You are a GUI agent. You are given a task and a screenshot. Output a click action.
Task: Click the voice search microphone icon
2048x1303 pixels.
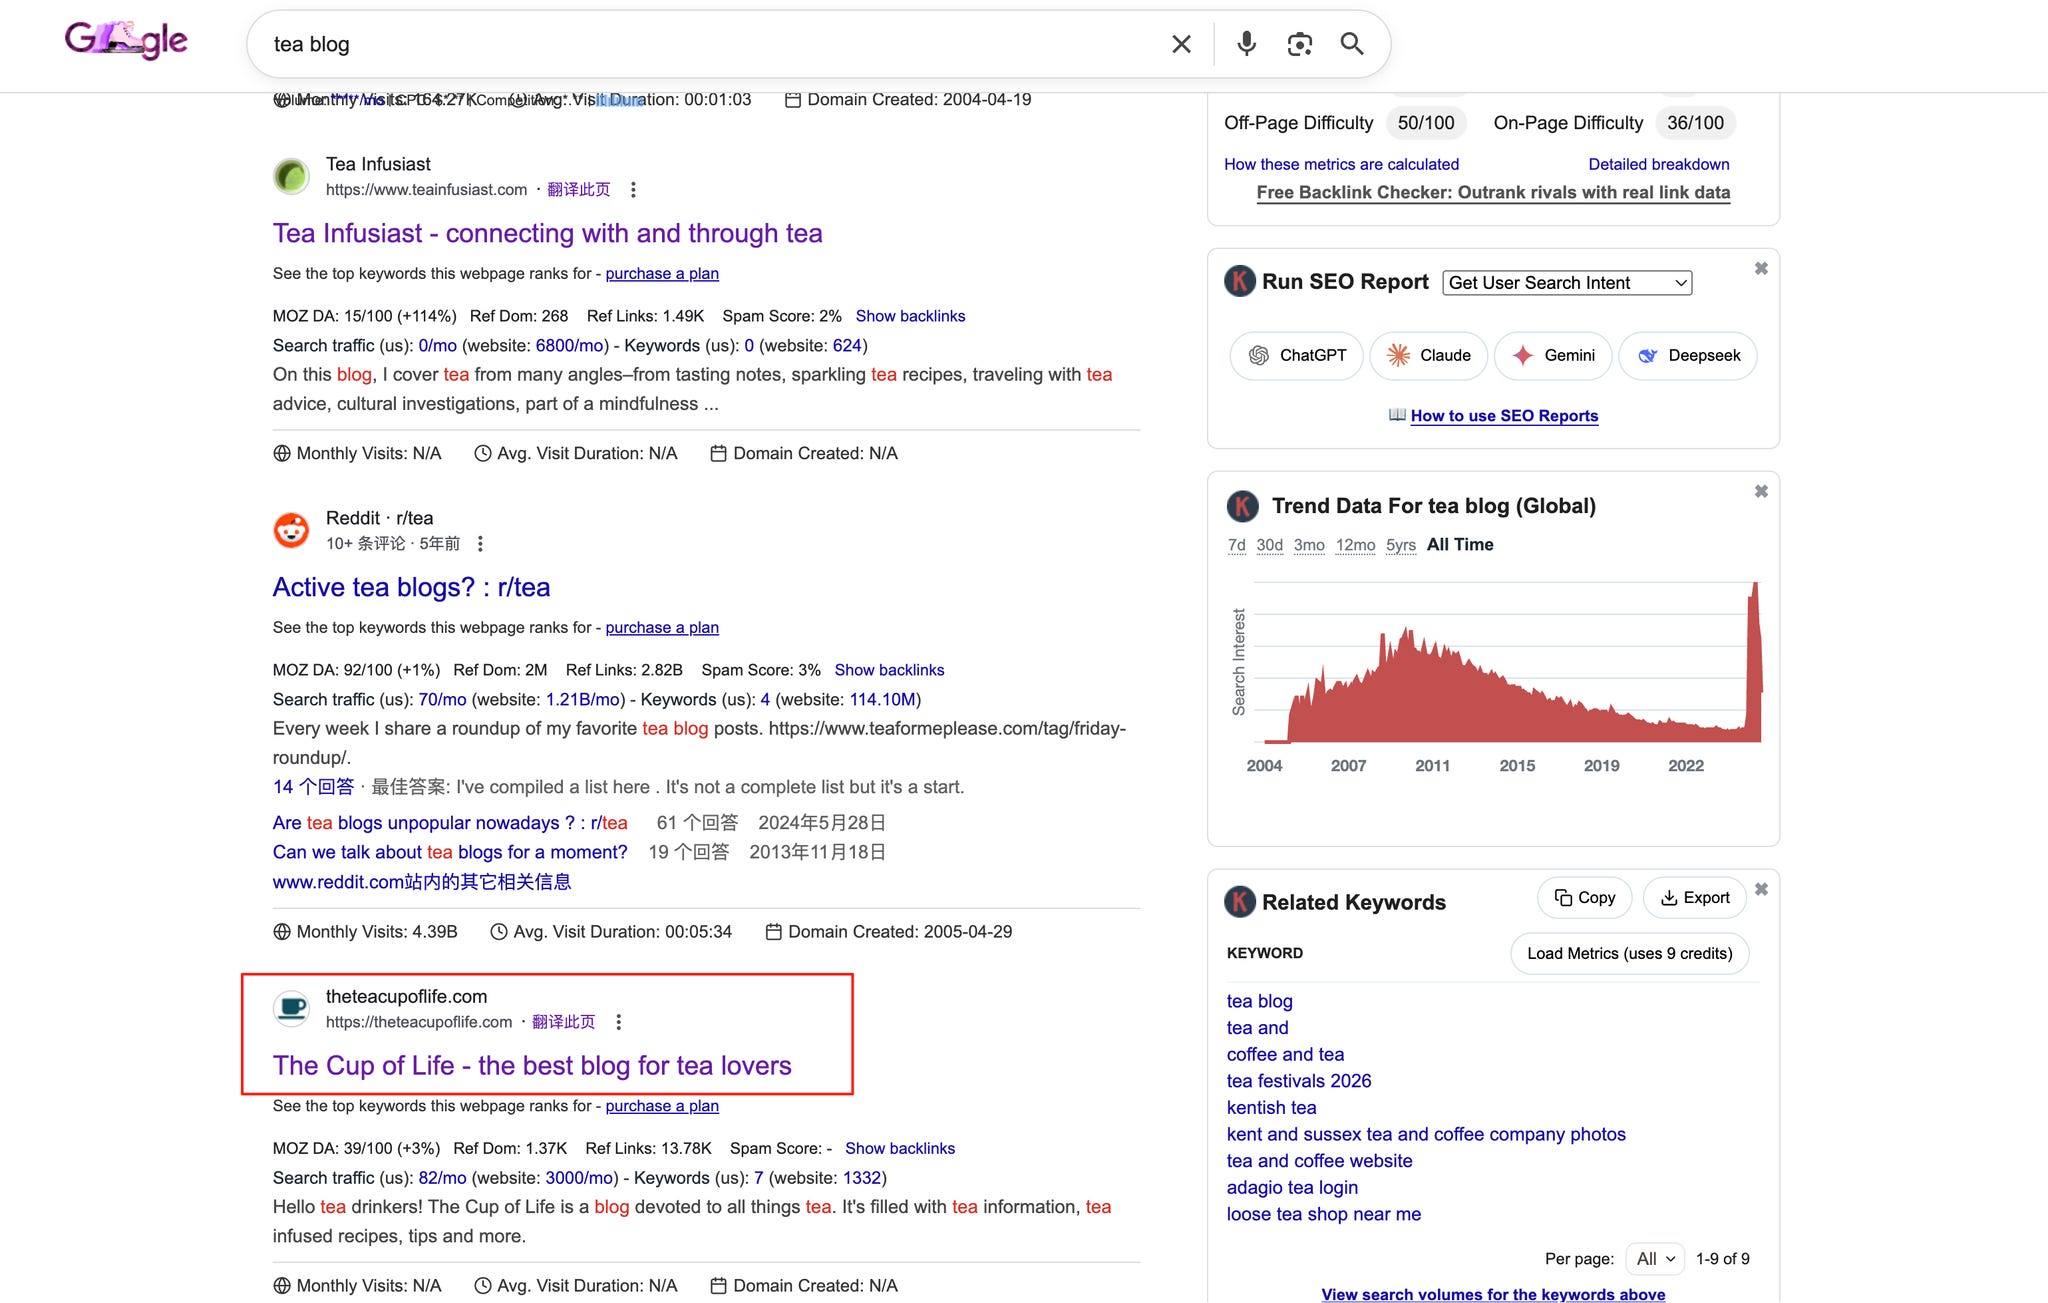(x=1246, y=44)
